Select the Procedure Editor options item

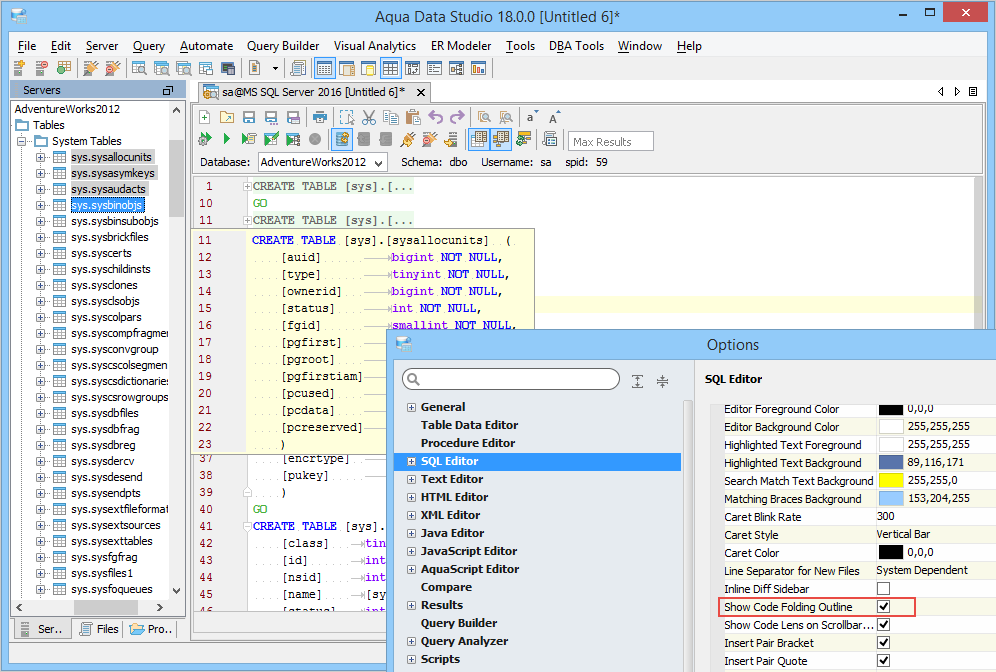pyautogui.click(x=468, y=443)
